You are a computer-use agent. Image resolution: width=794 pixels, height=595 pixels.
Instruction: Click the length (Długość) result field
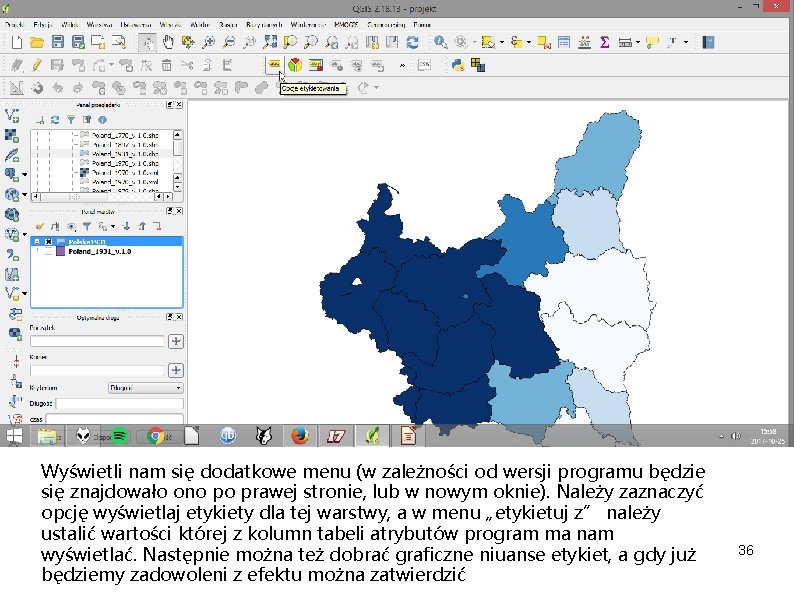pyautogui.click(x=120, y=404)
